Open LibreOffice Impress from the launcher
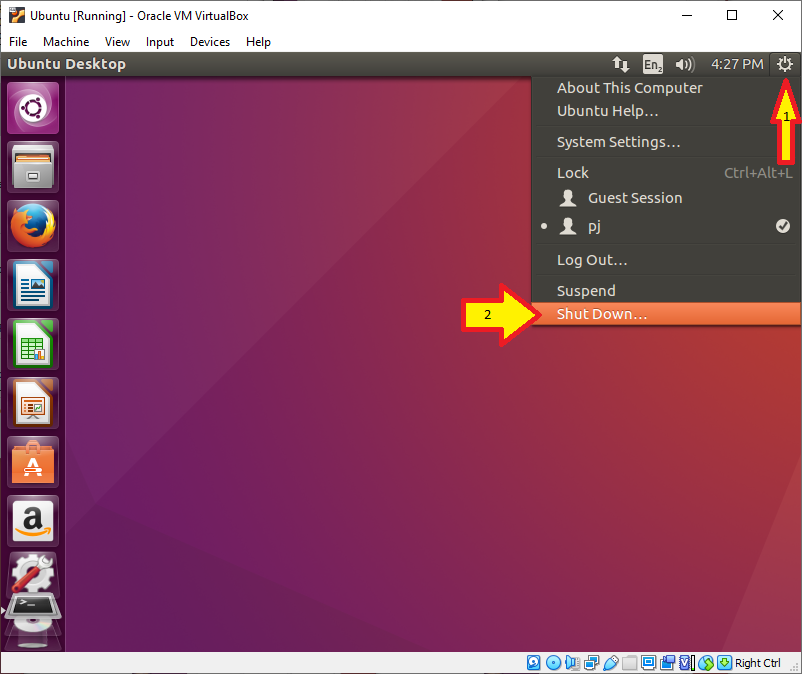Image resolution: width=802 pixels, height=674 pixels. point(33,403)
